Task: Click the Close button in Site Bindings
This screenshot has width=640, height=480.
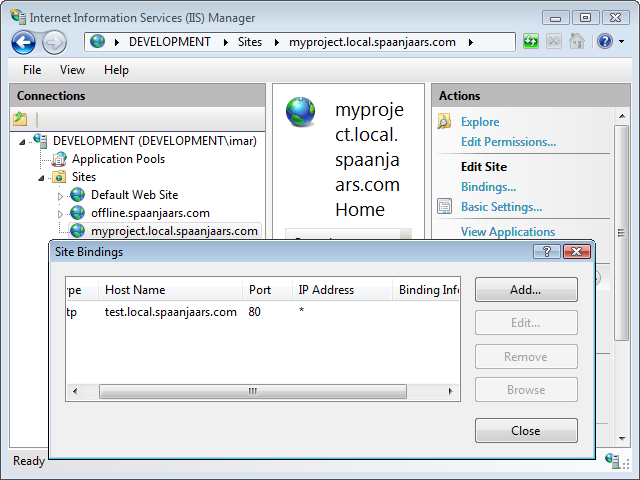Action: pyautogui.click(x=526, y=431)
